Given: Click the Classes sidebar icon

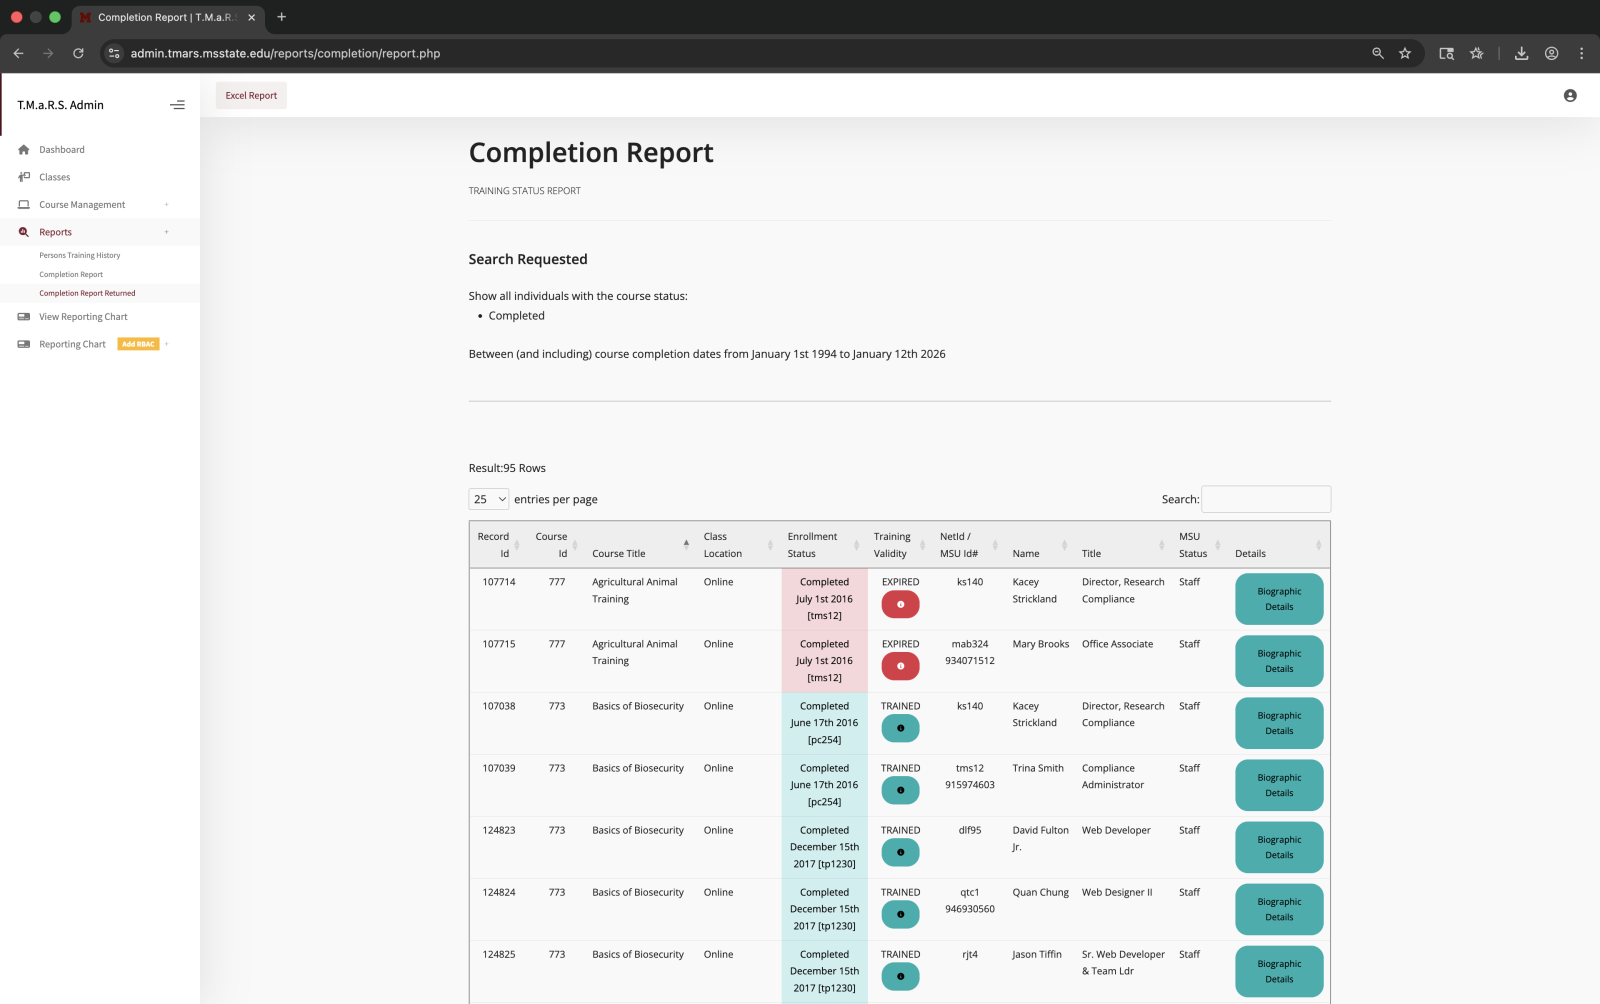Looking at the screenshot, I should click(23, 177).
